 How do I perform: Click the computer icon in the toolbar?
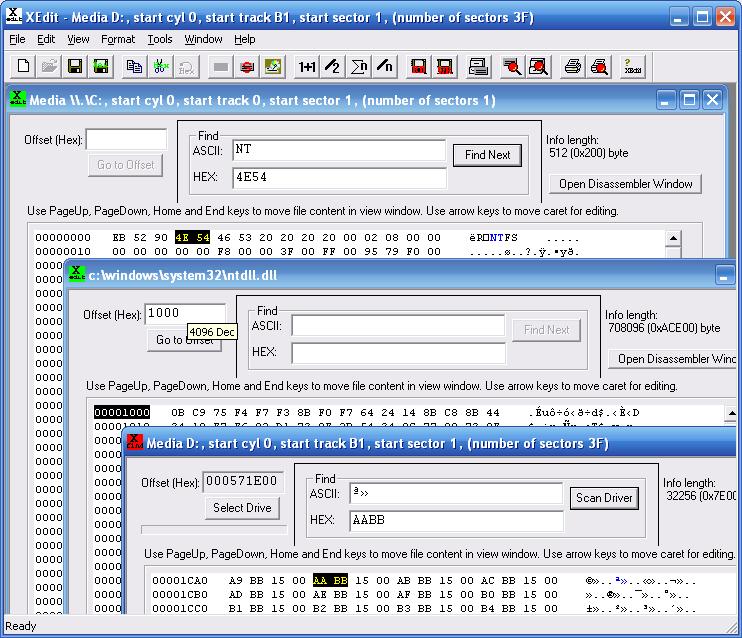coord(478,67)
